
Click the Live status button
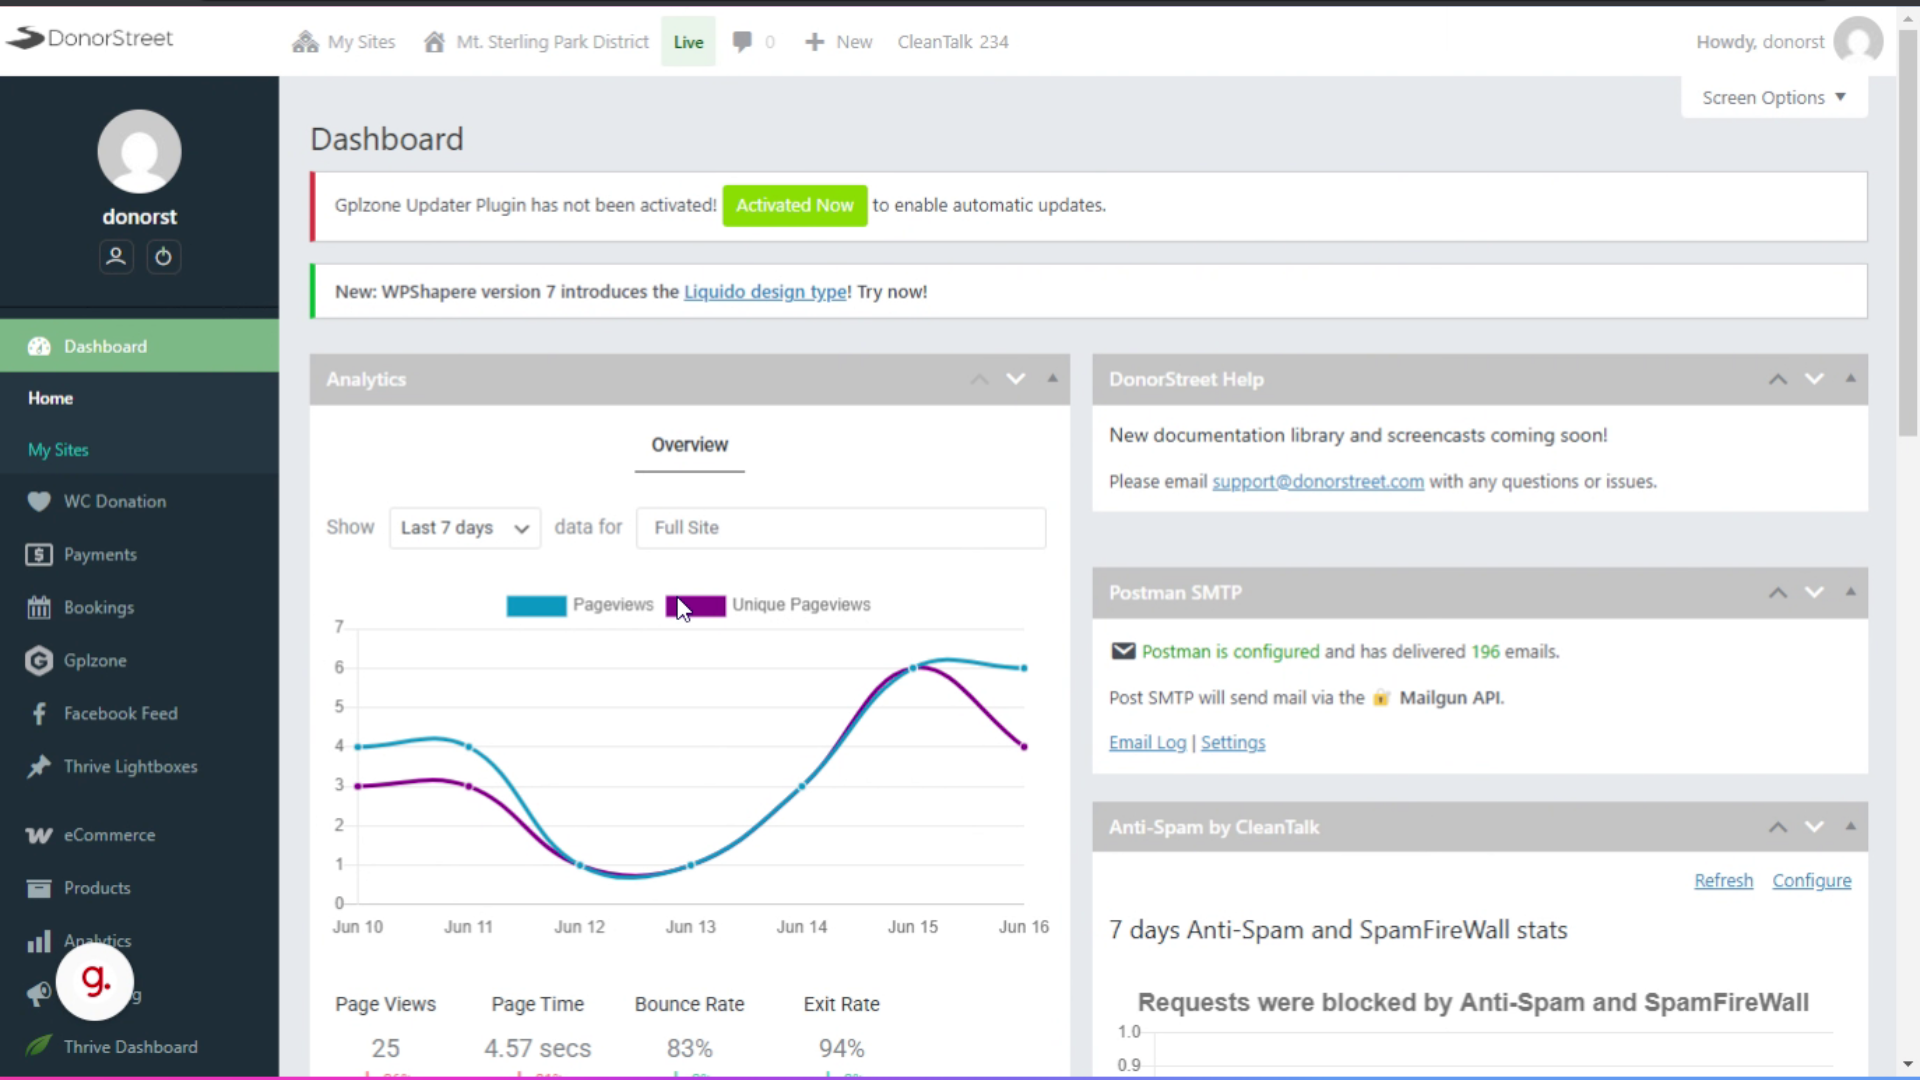(688, 42)
